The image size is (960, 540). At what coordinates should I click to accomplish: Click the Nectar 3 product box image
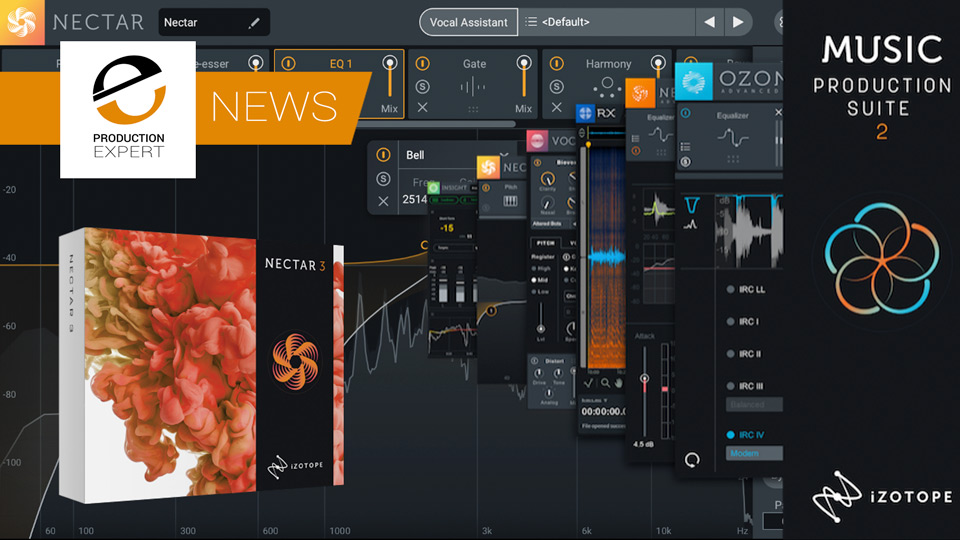[201, 365]
